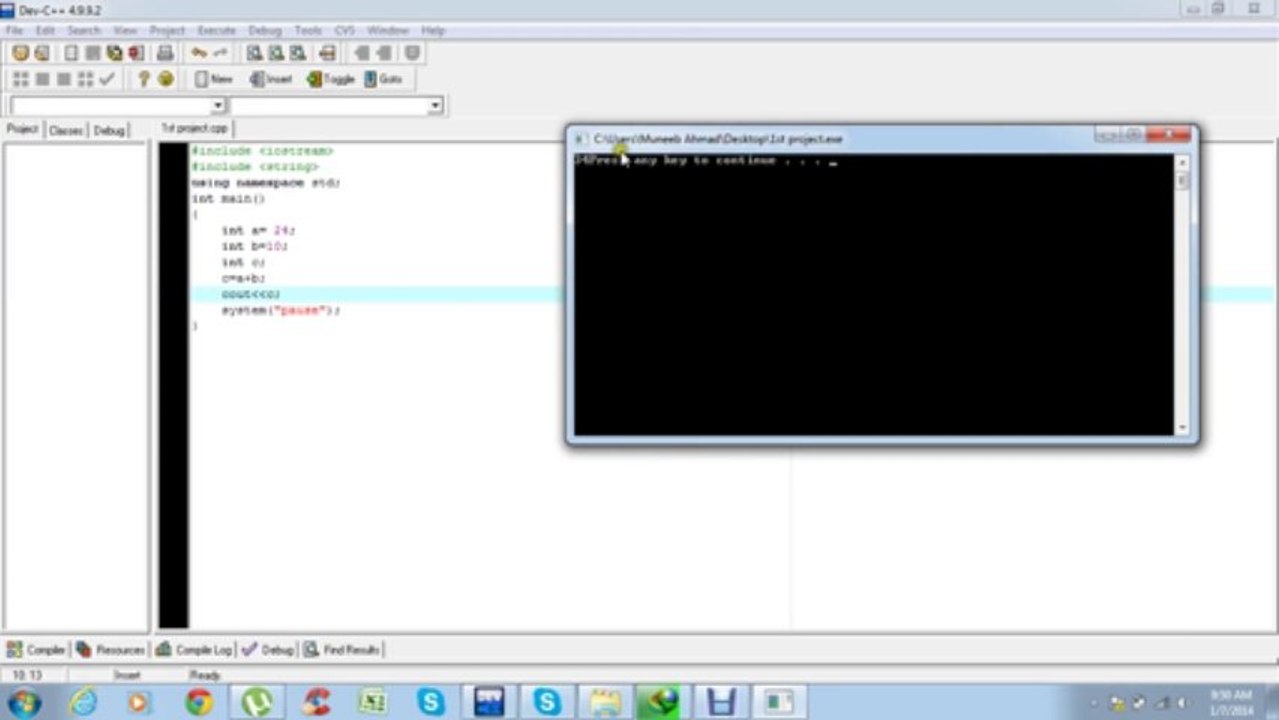Open the first class browser combo box
This screenshot has width=1279, height=720.
pos(217,105)
